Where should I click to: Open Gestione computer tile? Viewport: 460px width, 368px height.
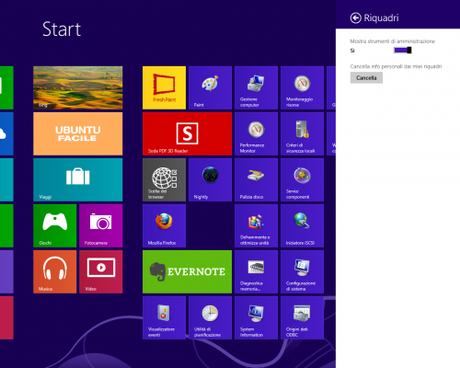click(x=256, y=88)
